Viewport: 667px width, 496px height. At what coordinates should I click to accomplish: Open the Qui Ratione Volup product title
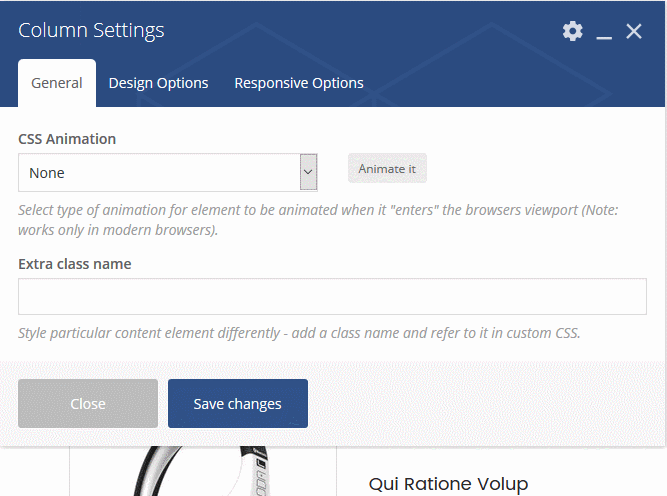click(x=448, y=484)
